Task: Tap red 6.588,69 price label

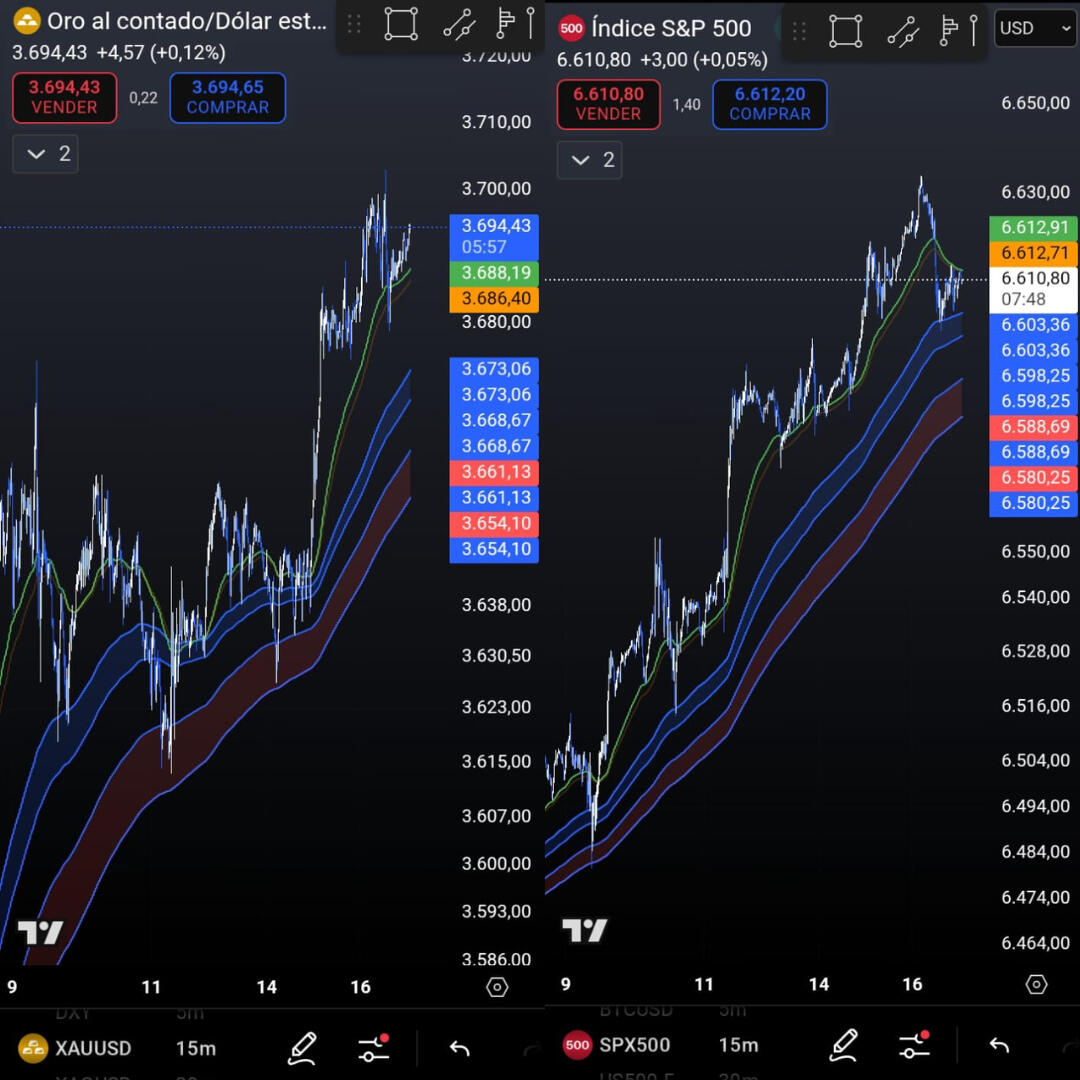Action: (1034, 427)
